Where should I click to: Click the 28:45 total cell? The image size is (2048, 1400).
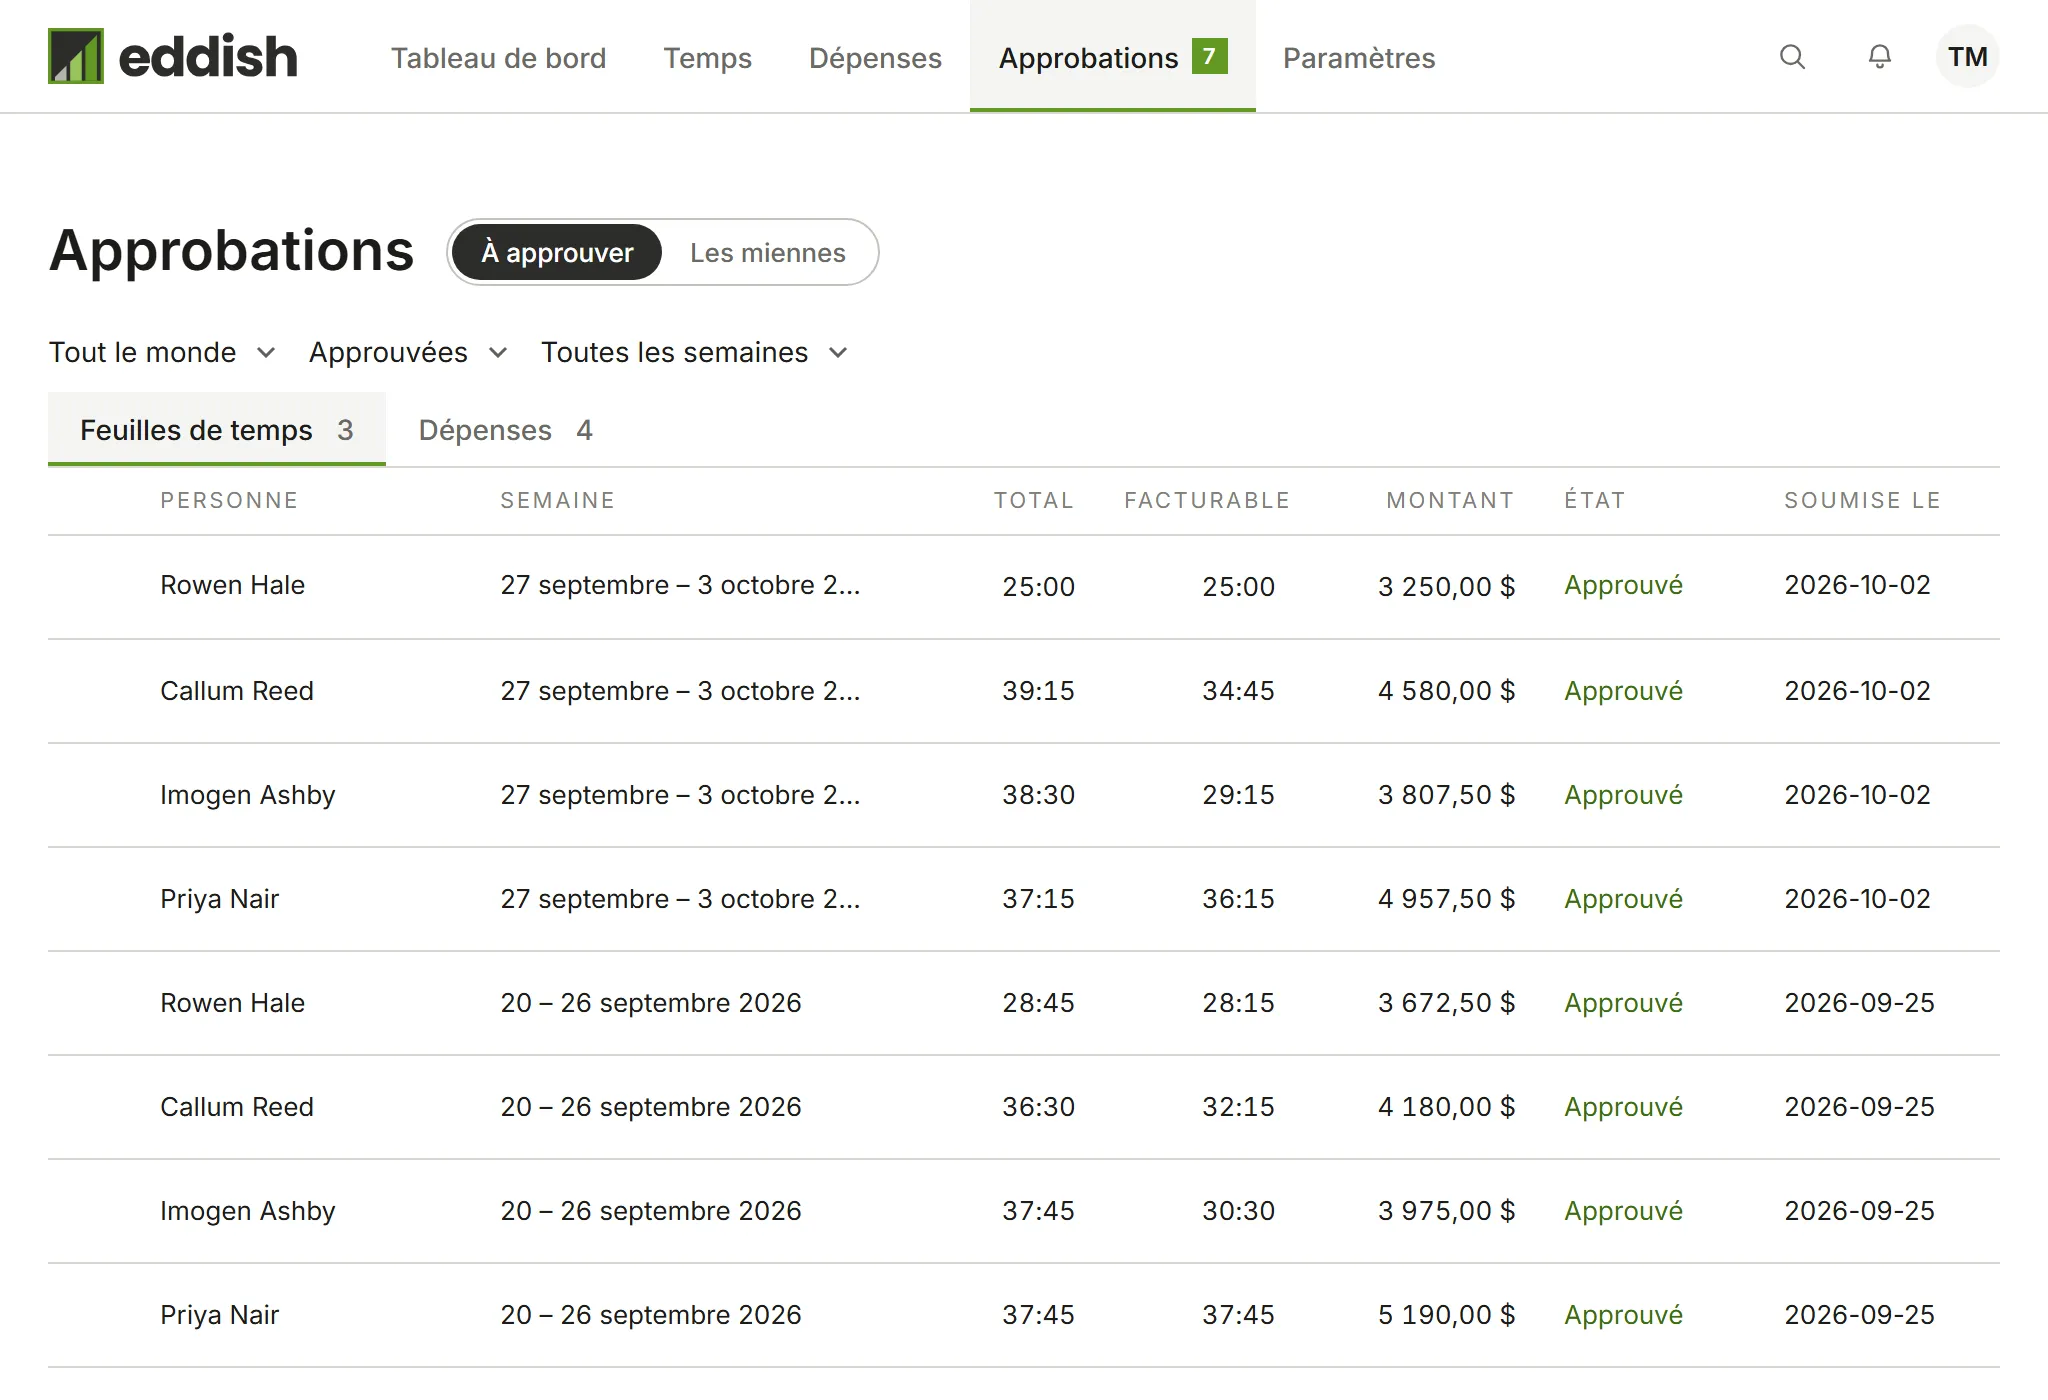1038,1003
